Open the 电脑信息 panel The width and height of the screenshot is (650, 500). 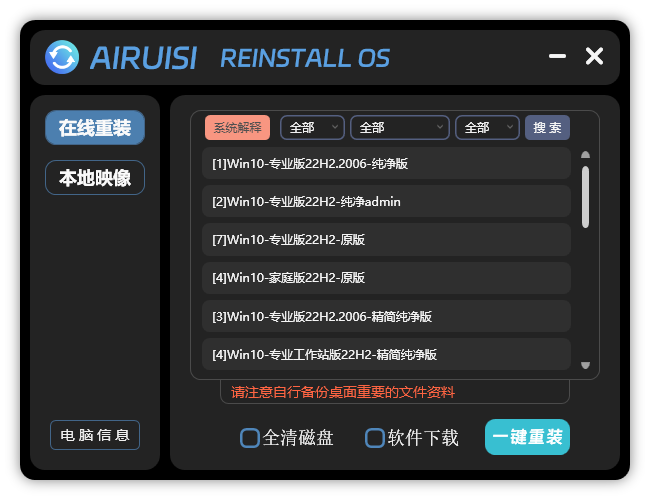point(95,435)
